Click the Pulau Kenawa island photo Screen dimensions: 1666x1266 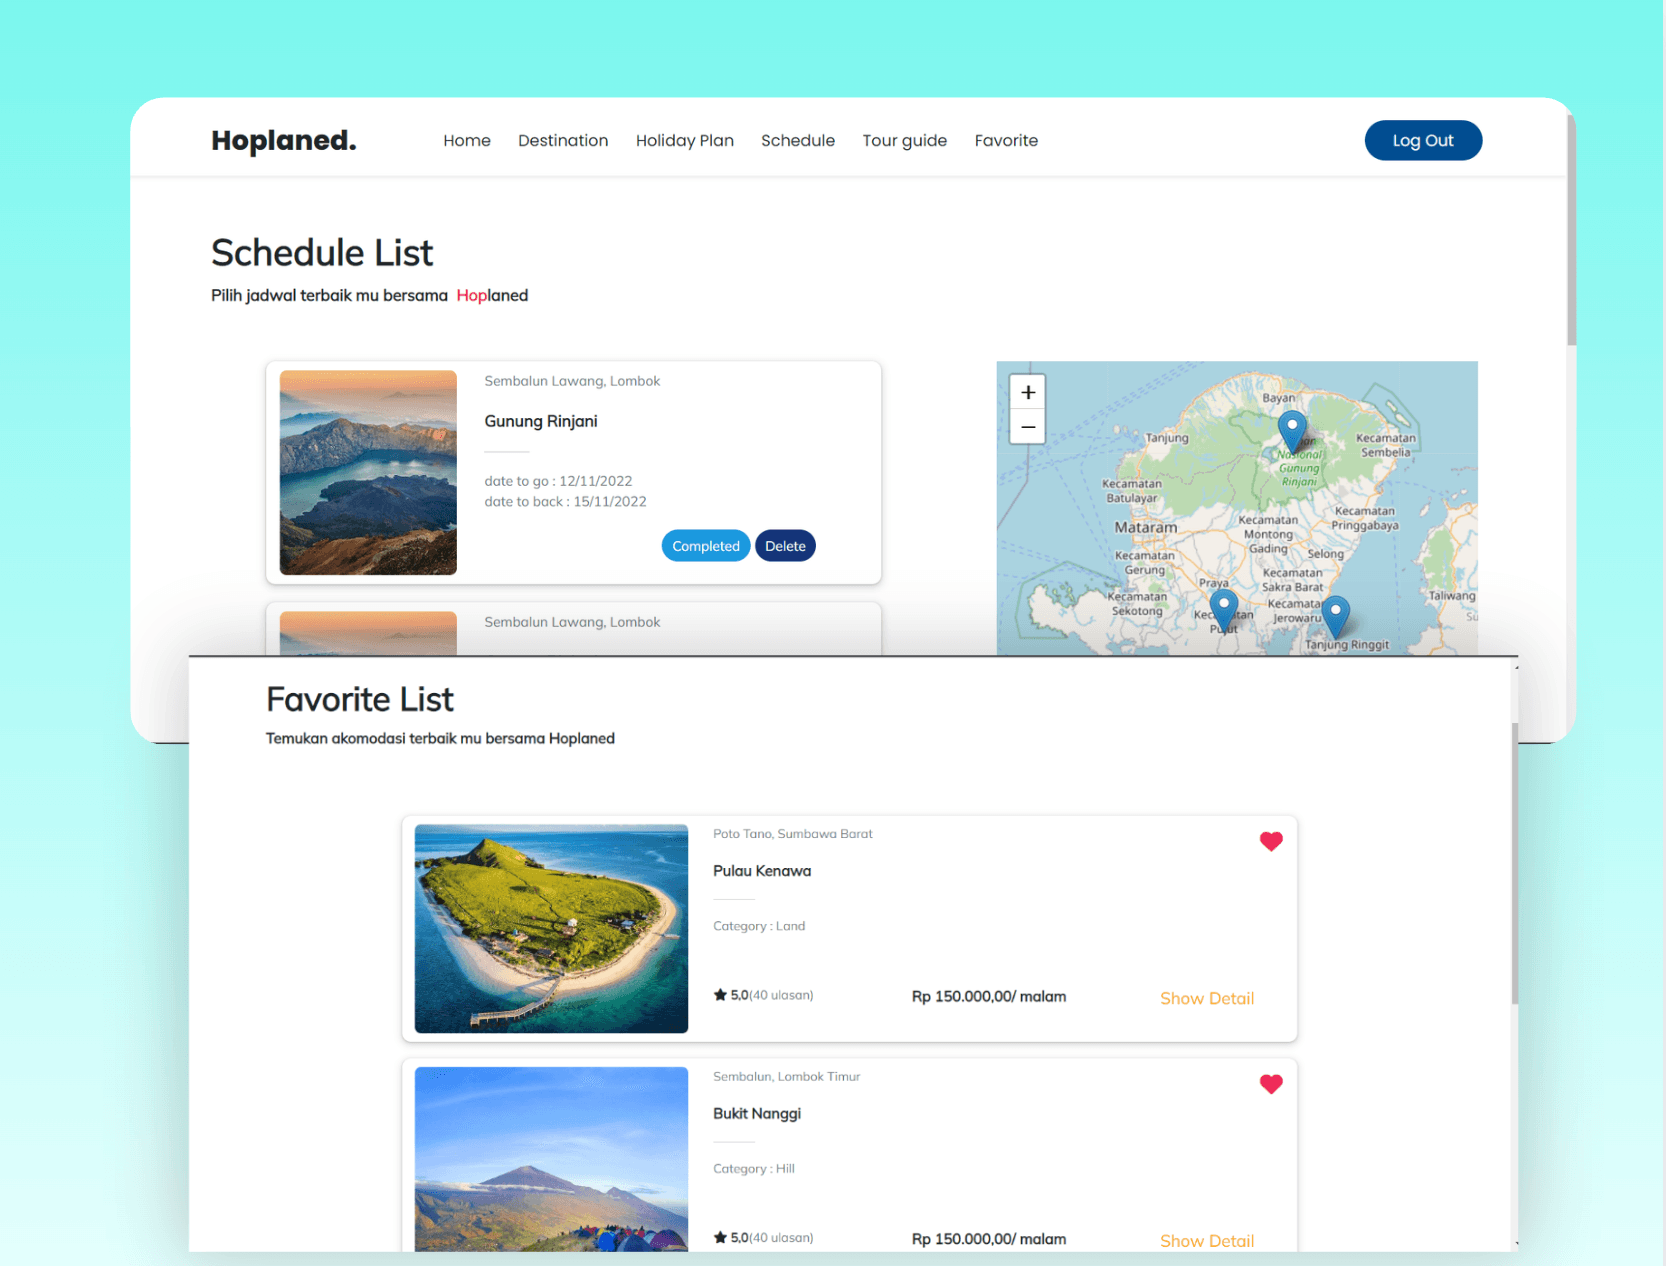point(550,928)
